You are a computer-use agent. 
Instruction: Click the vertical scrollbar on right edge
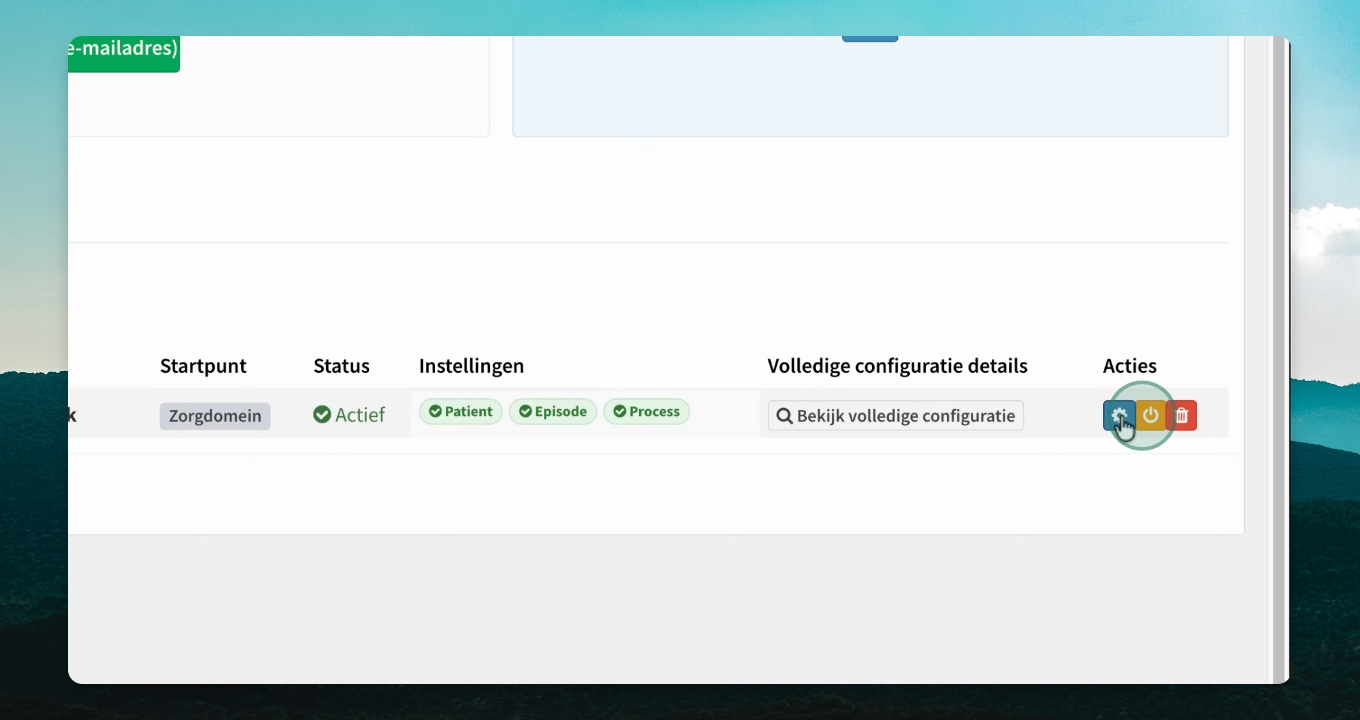pos(1278,360)
